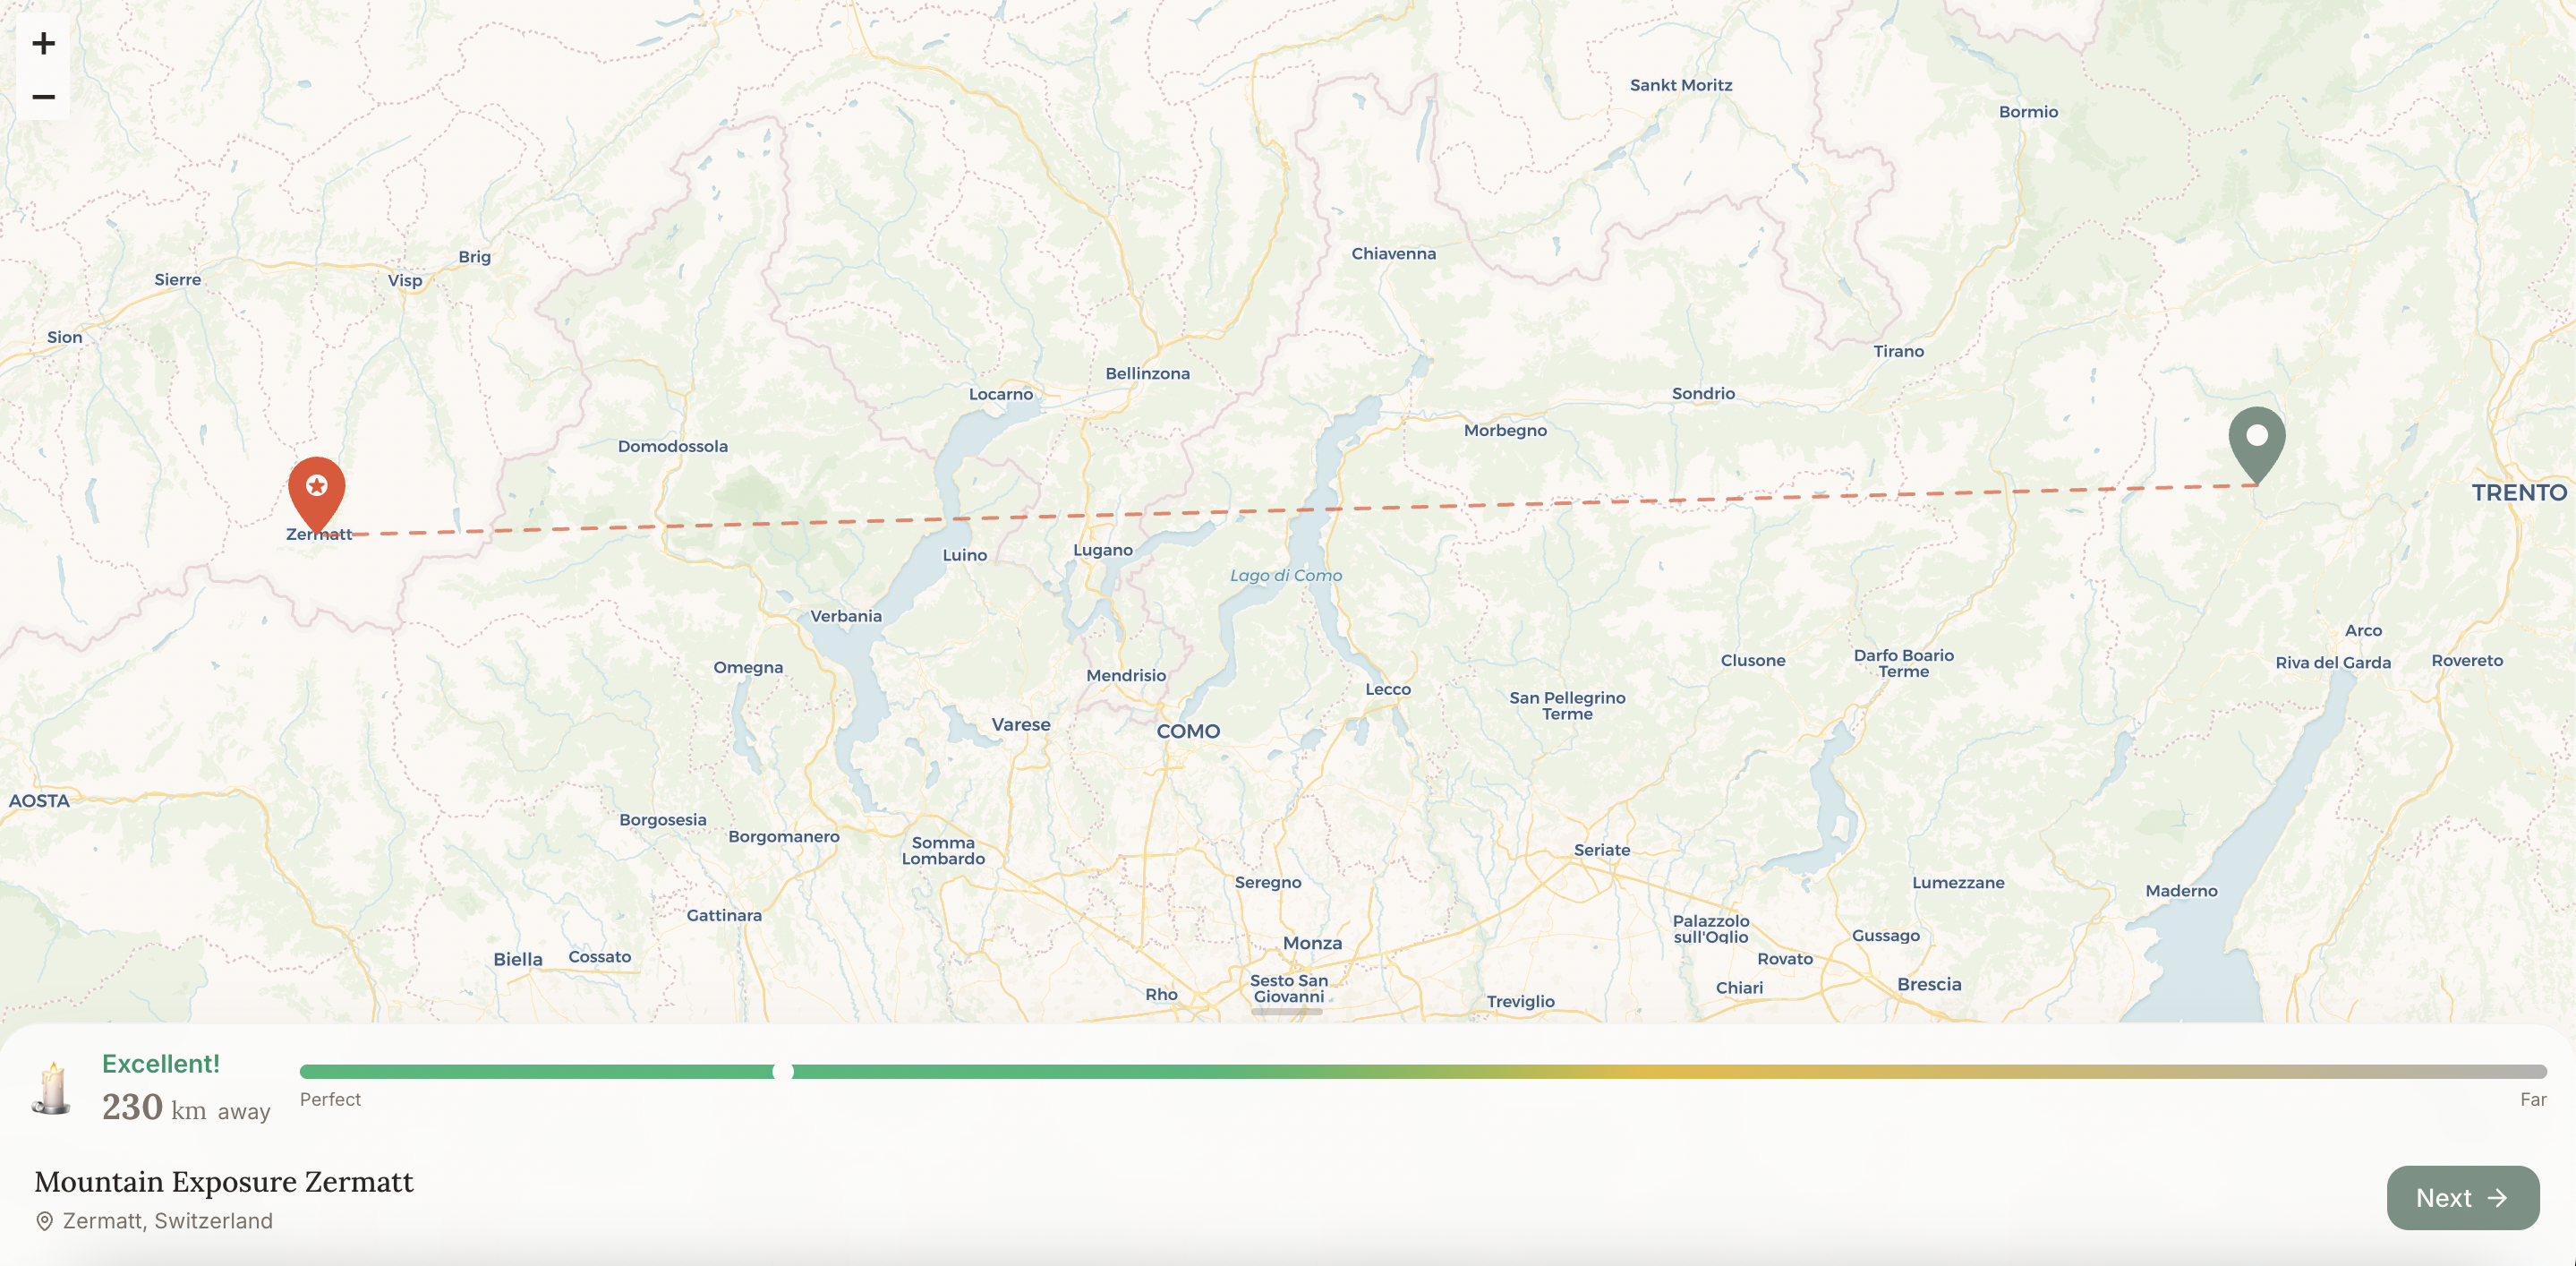2576x1266 pixels.
Task: Click the red Zermatt target pin
Action: point(317,488)
